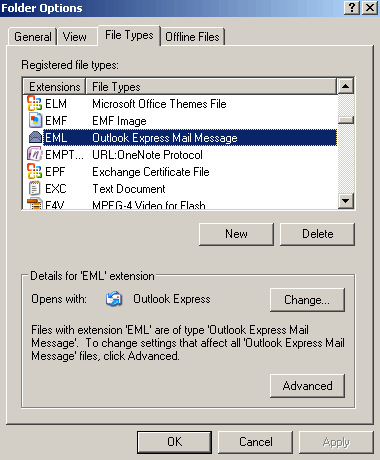Click the ELM file type icon
The width and height of the screenshot is (380, 460).
[x=35, y=103]
